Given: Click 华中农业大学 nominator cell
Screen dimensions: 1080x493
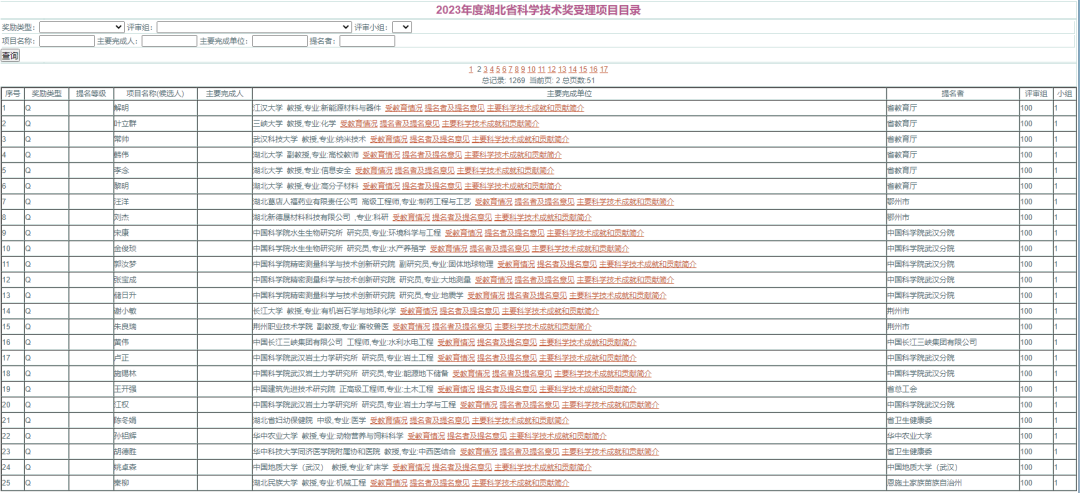Looking at the screenshot, I should tap(952, 436).
